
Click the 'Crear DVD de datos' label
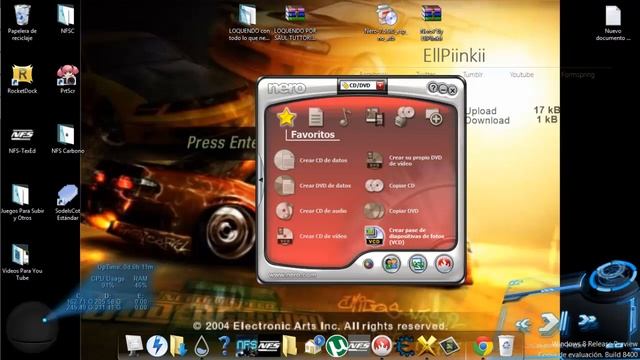click(325, 186)
